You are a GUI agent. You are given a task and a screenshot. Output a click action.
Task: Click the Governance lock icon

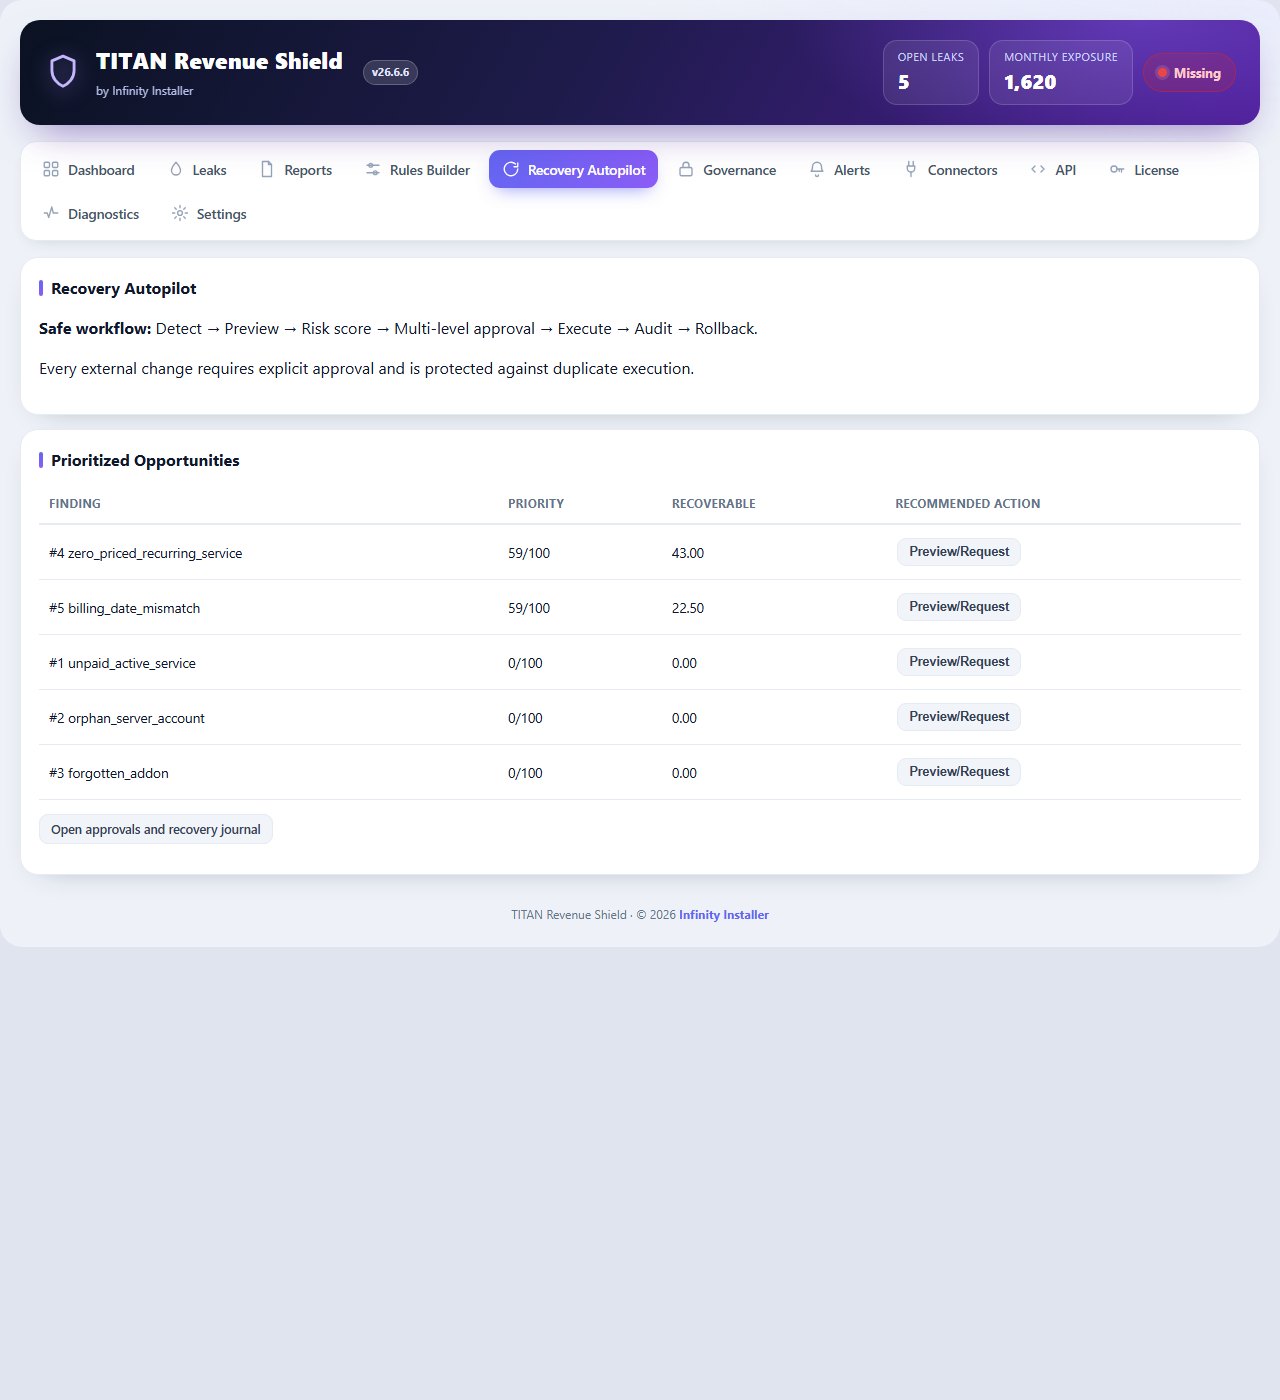pyautogui.click(x=686, y=170)
